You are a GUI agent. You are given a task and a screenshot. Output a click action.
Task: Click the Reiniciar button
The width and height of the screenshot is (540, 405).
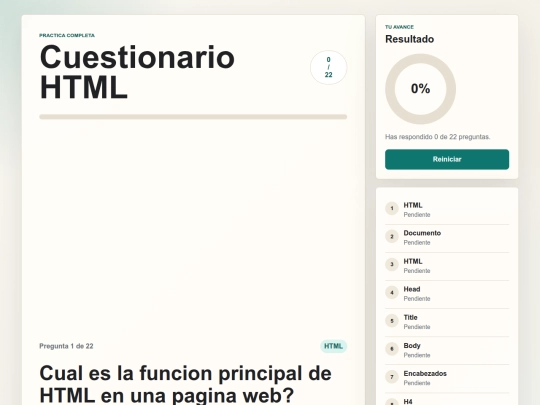447,159
